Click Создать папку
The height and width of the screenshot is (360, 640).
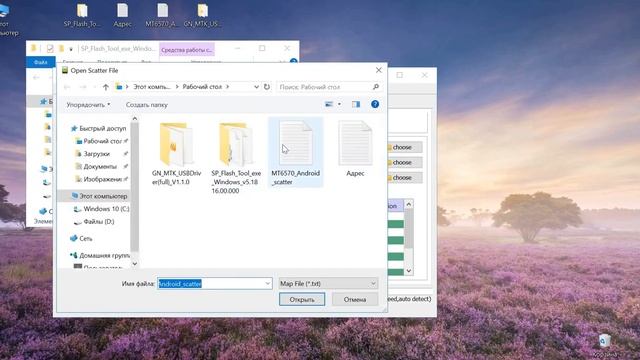[147, 105]
